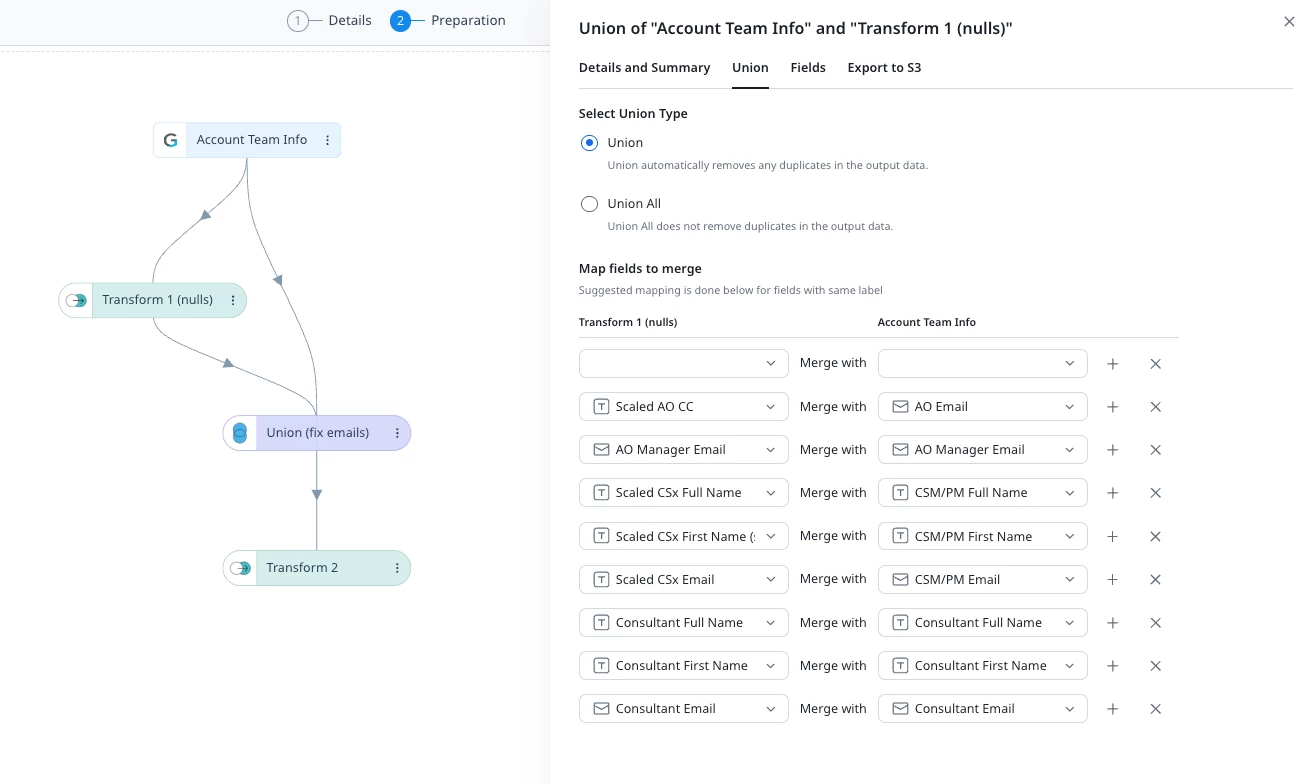Click the Transform 1 (nulls) transform icon

[x=76, y=300]
